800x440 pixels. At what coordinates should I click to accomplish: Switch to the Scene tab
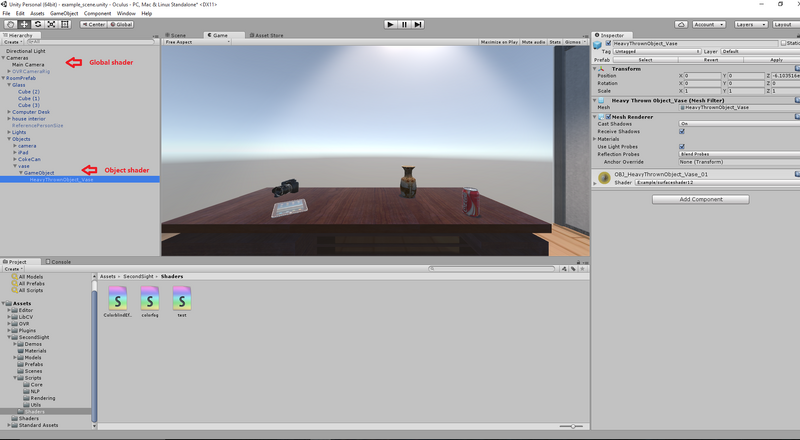(176, 35)
